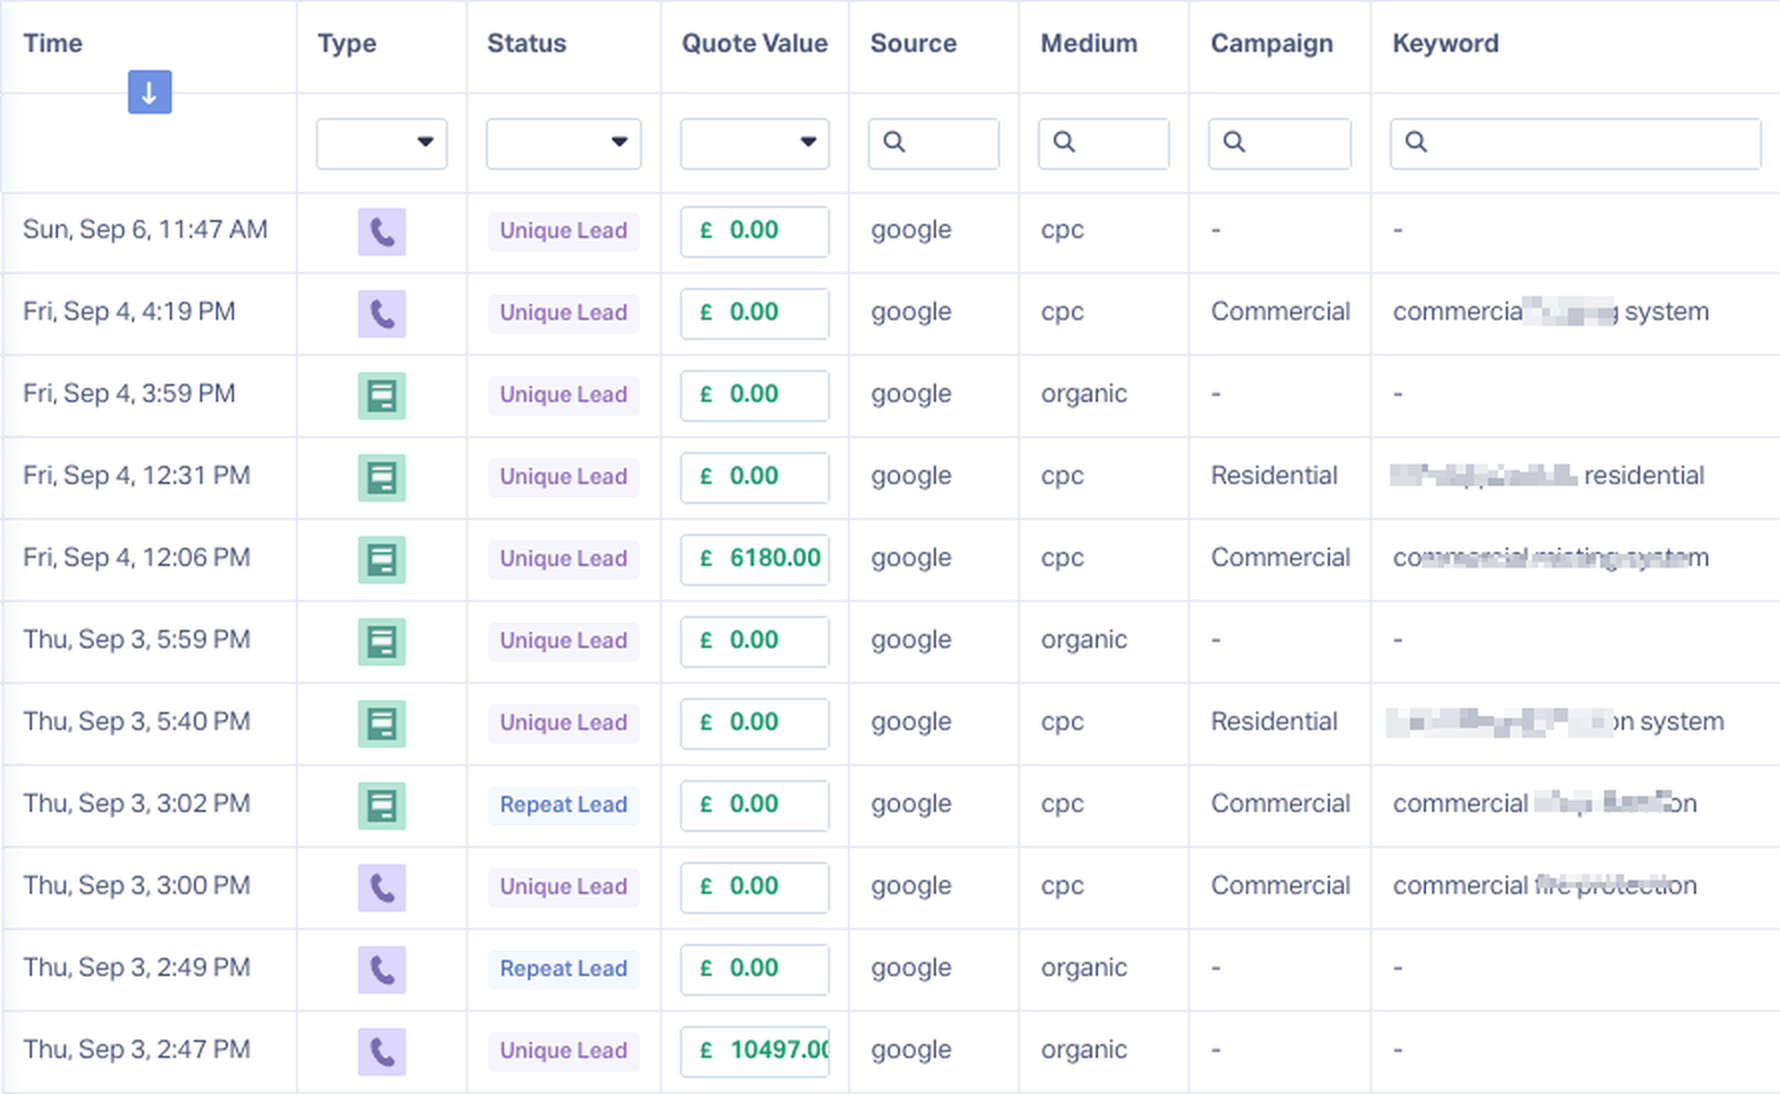Viewport: 1780px width, 1094px height.
Task: Edit quote value for Fri, Sep 4, 12:31 PM
Action: 755,477
